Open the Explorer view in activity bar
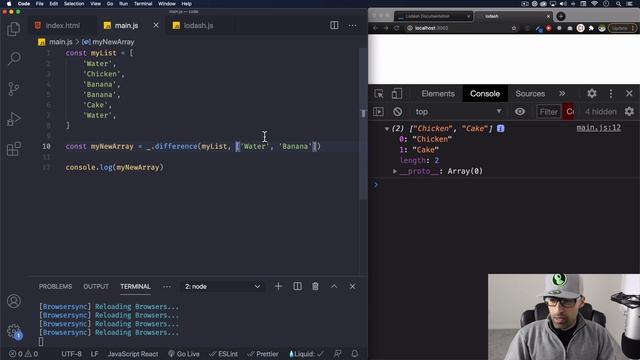This screenshot has width=640, height=360. pyautogui.click(x=13, y=29)
